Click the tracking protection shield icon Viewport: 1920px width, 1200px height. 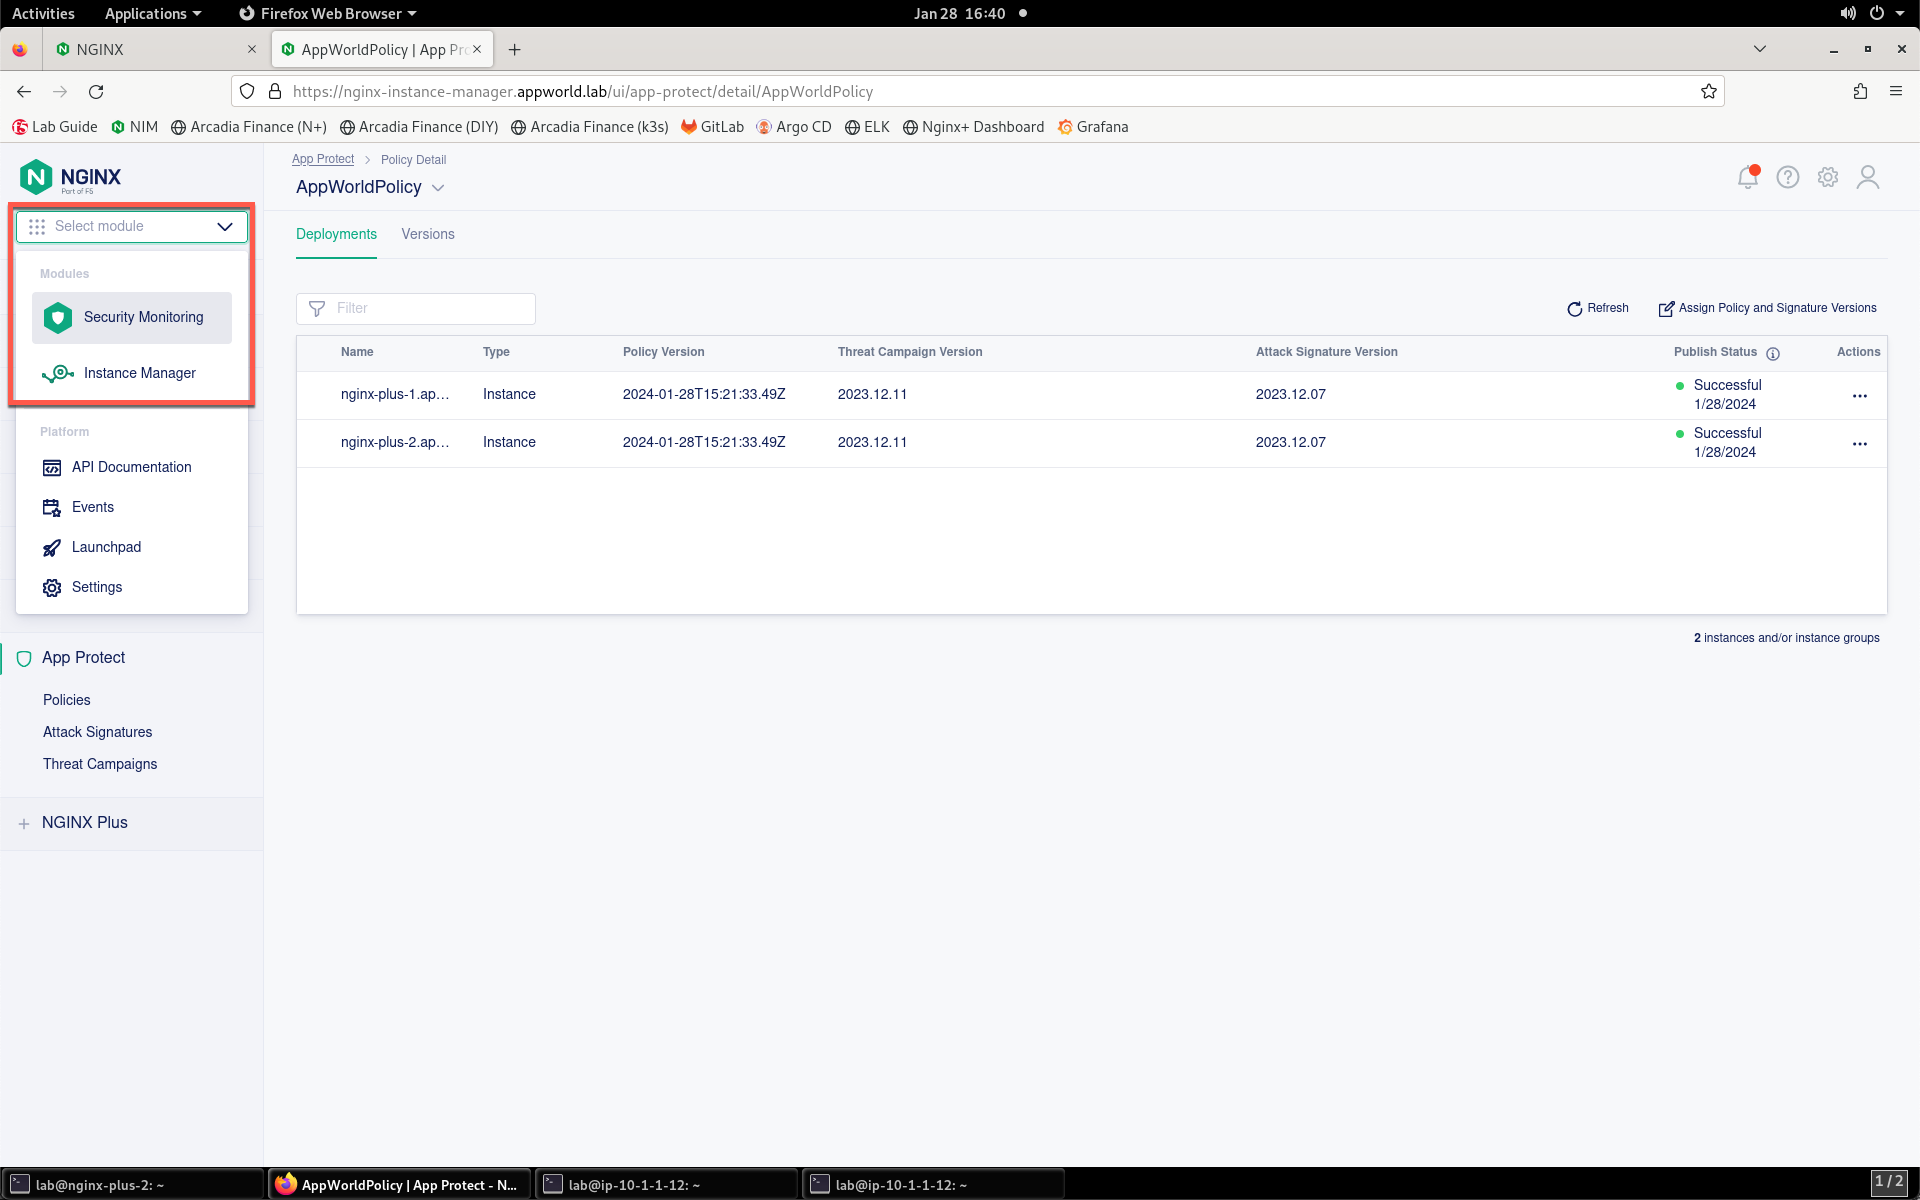click(247, 91)
